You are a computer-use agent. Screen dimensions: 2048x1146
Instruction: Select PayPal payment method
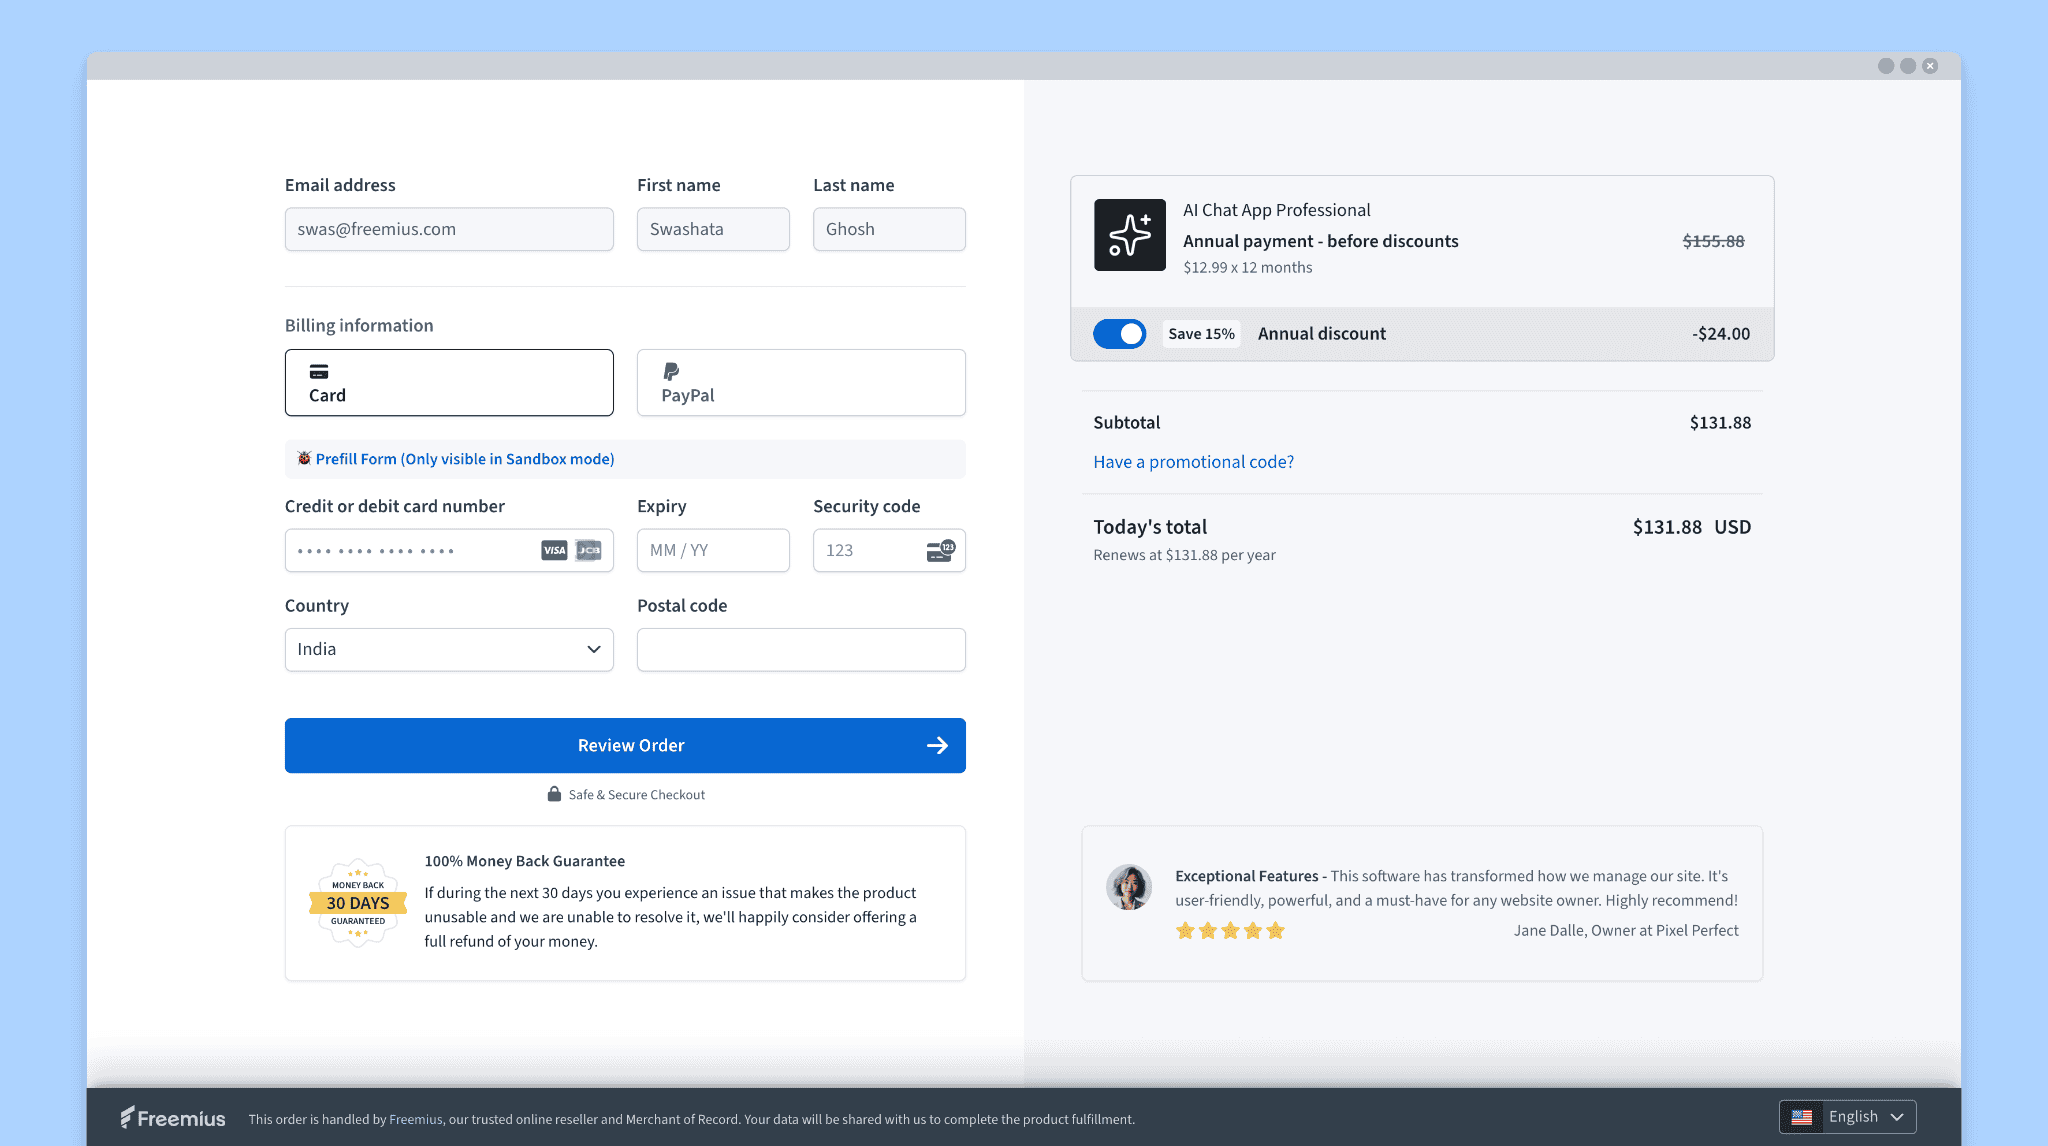801,383
